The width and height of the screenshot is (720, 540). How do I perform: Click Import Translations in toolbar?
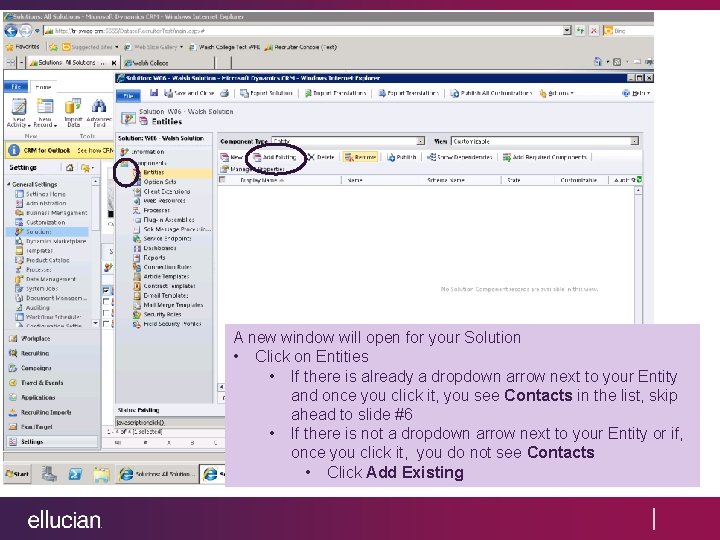point(336,93)
